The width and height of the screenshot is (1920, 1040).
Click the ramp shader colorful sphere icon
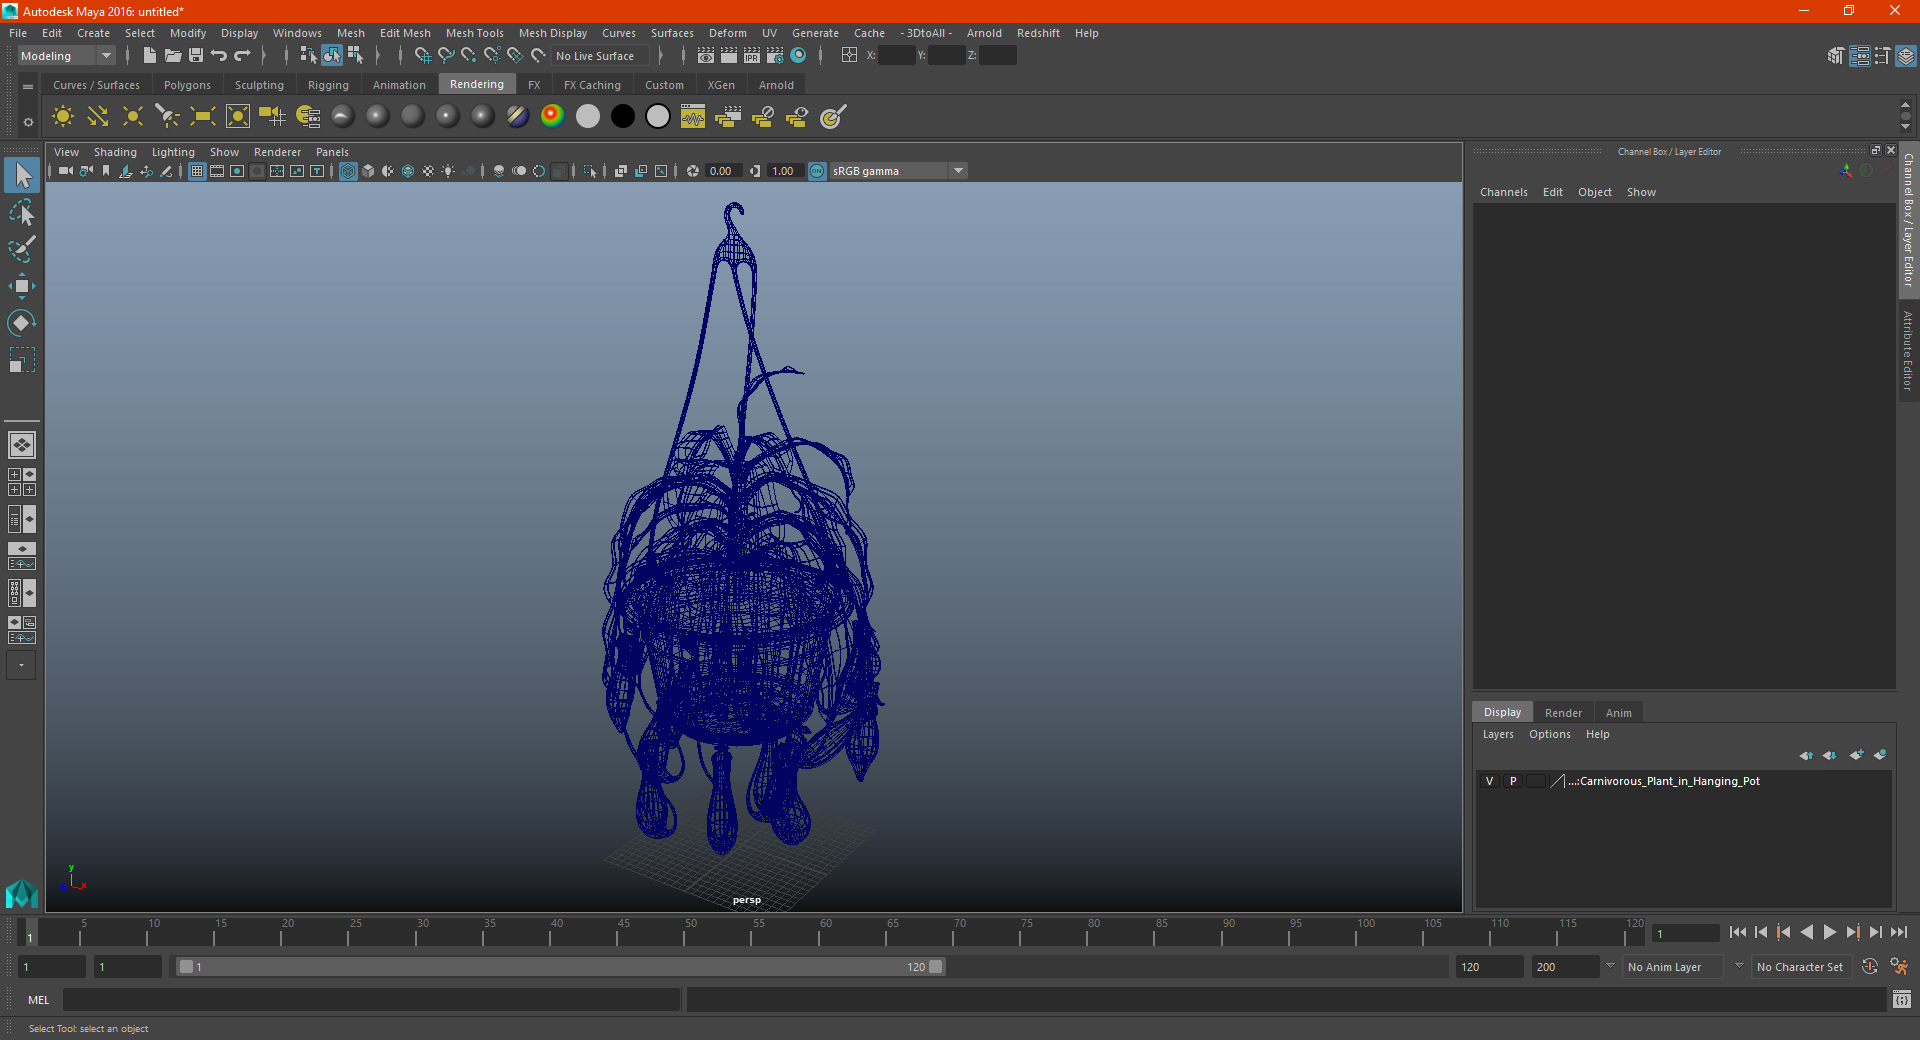(x=552, y=117)
